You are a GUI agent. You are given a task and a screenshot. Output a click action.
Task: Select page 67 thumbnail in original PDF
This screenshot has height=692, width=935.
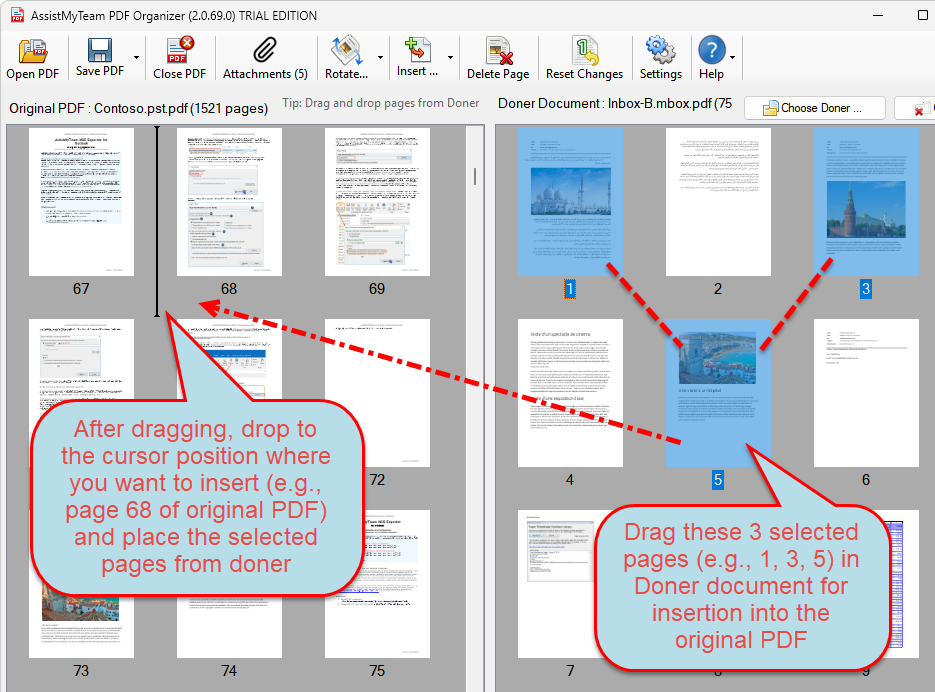click(x=81, y=202)
